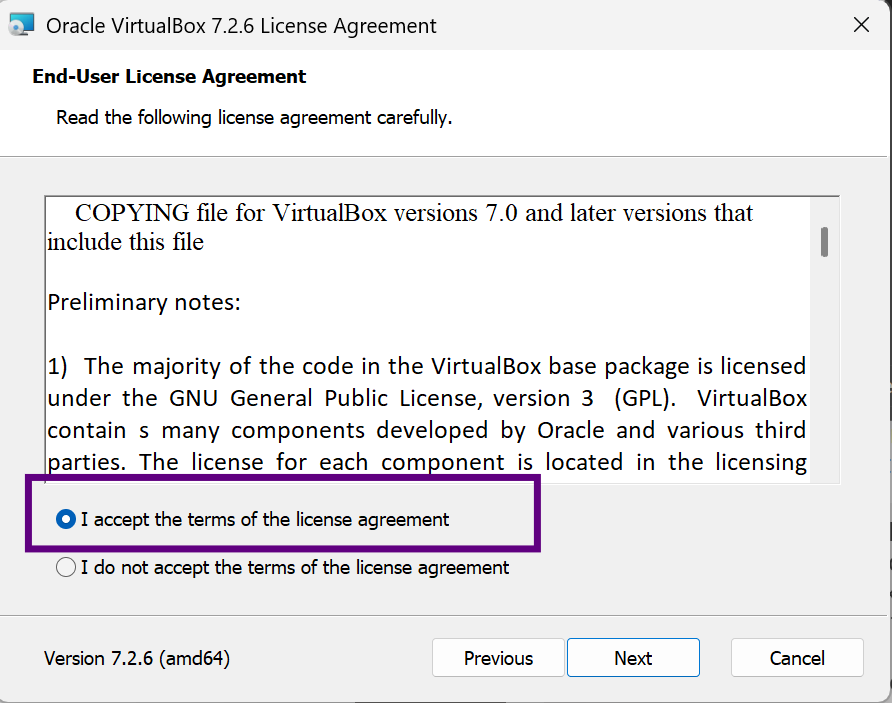
Task: Click the 'I do not accept the terms' label text
Action: point(295,568)
